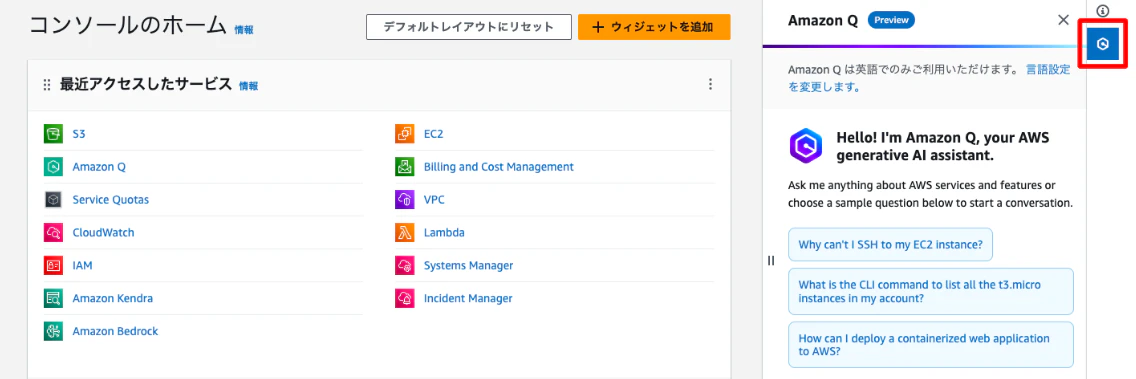Click the Amazon Q hexagon logo in greeting
Screen dimensions: 1136x379
point(806,145)
